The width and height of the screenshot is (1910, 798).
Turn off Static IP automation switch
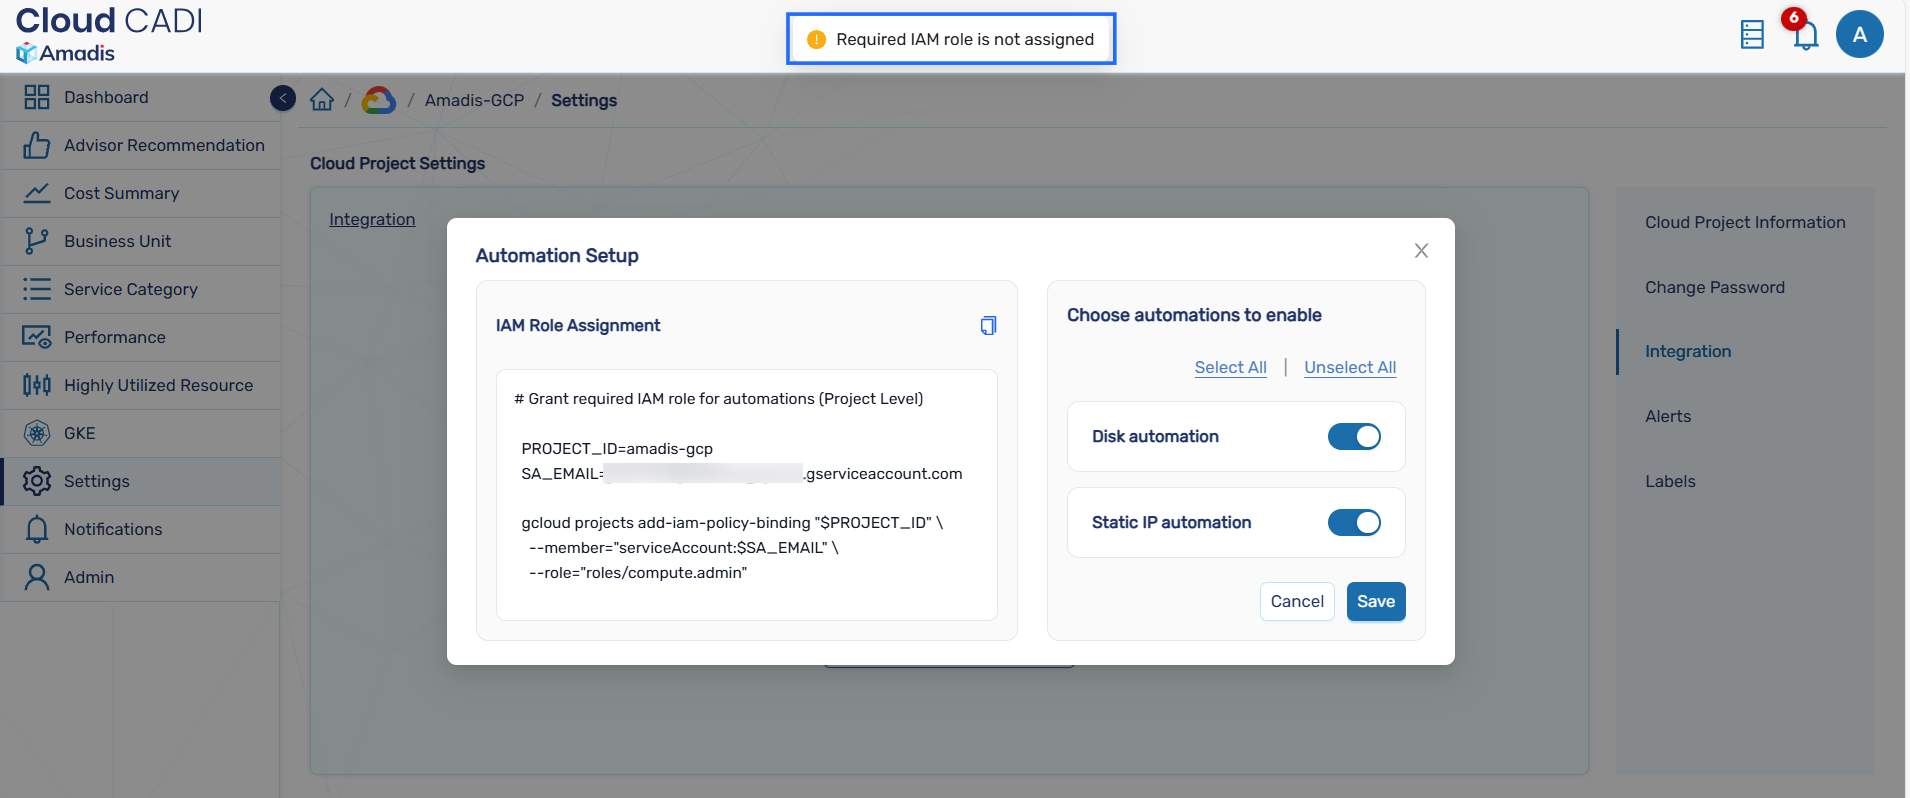coord(1354,522)
